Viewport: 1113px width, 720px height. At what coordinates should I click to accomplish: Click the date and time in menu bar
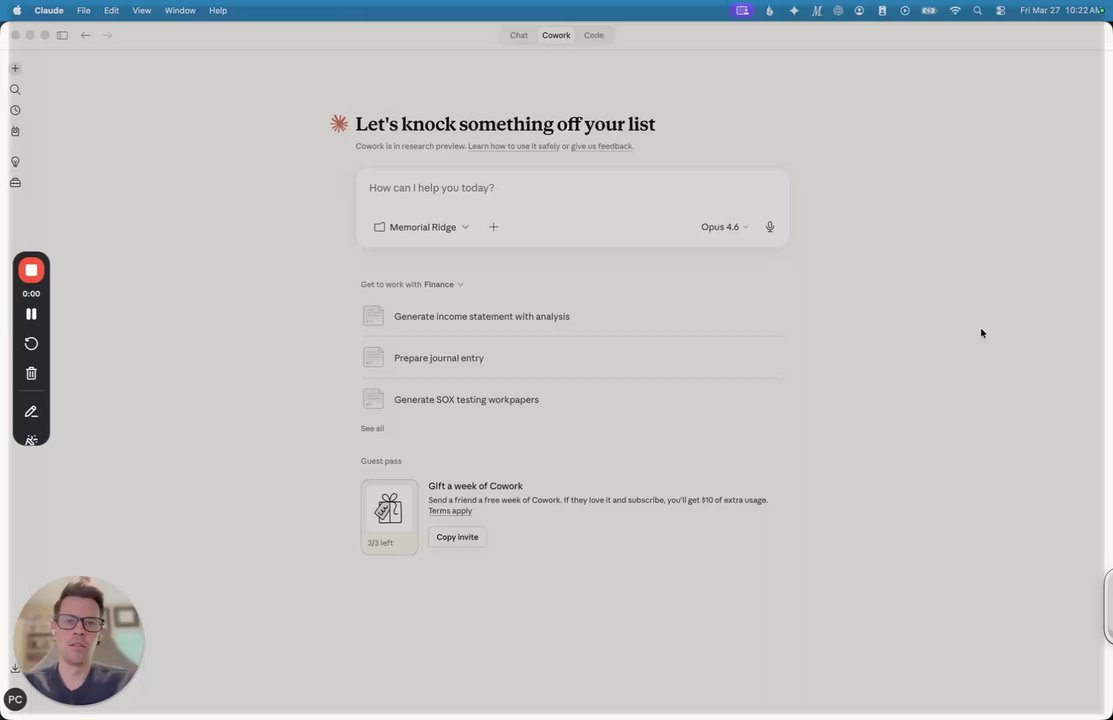(x=1061, y=11)
